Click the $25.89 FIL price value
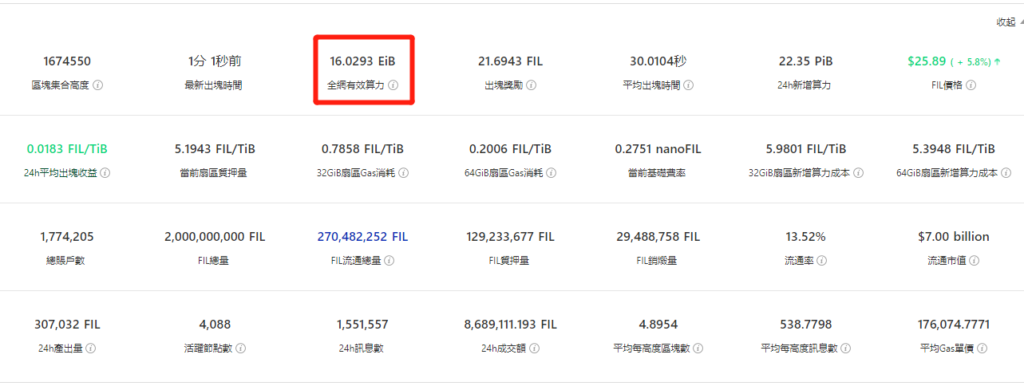 [927, 61]
